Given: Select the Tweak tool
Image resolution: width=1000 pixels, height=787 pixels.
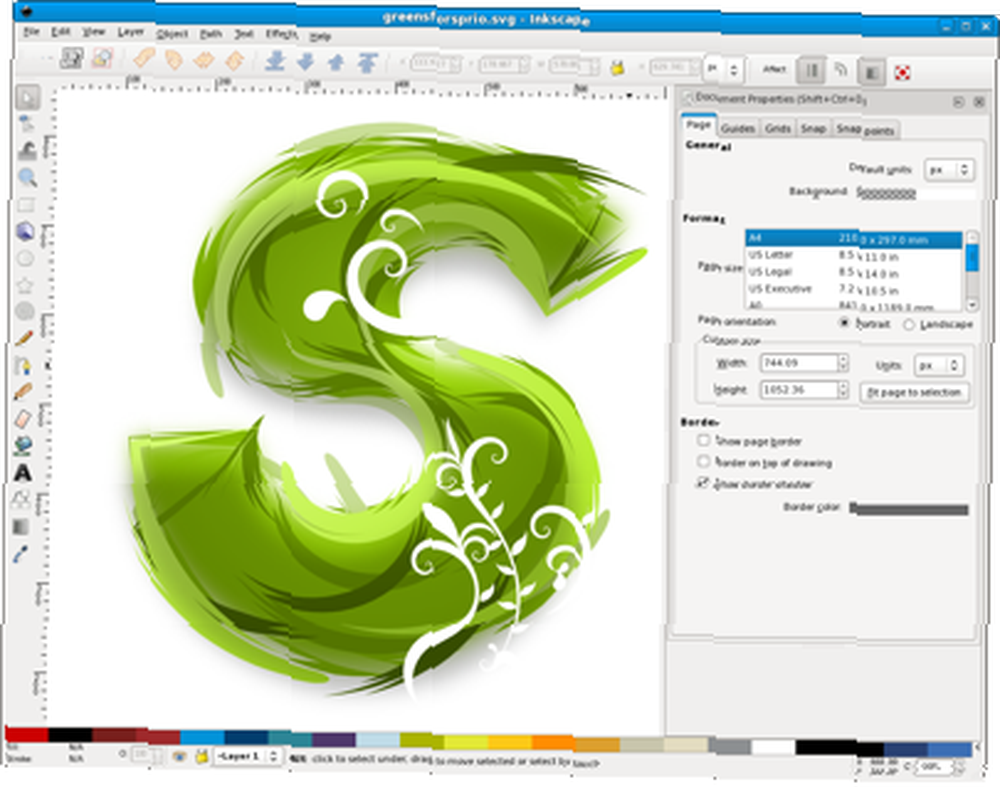Looking at the screenshot, I should point(27,151).
